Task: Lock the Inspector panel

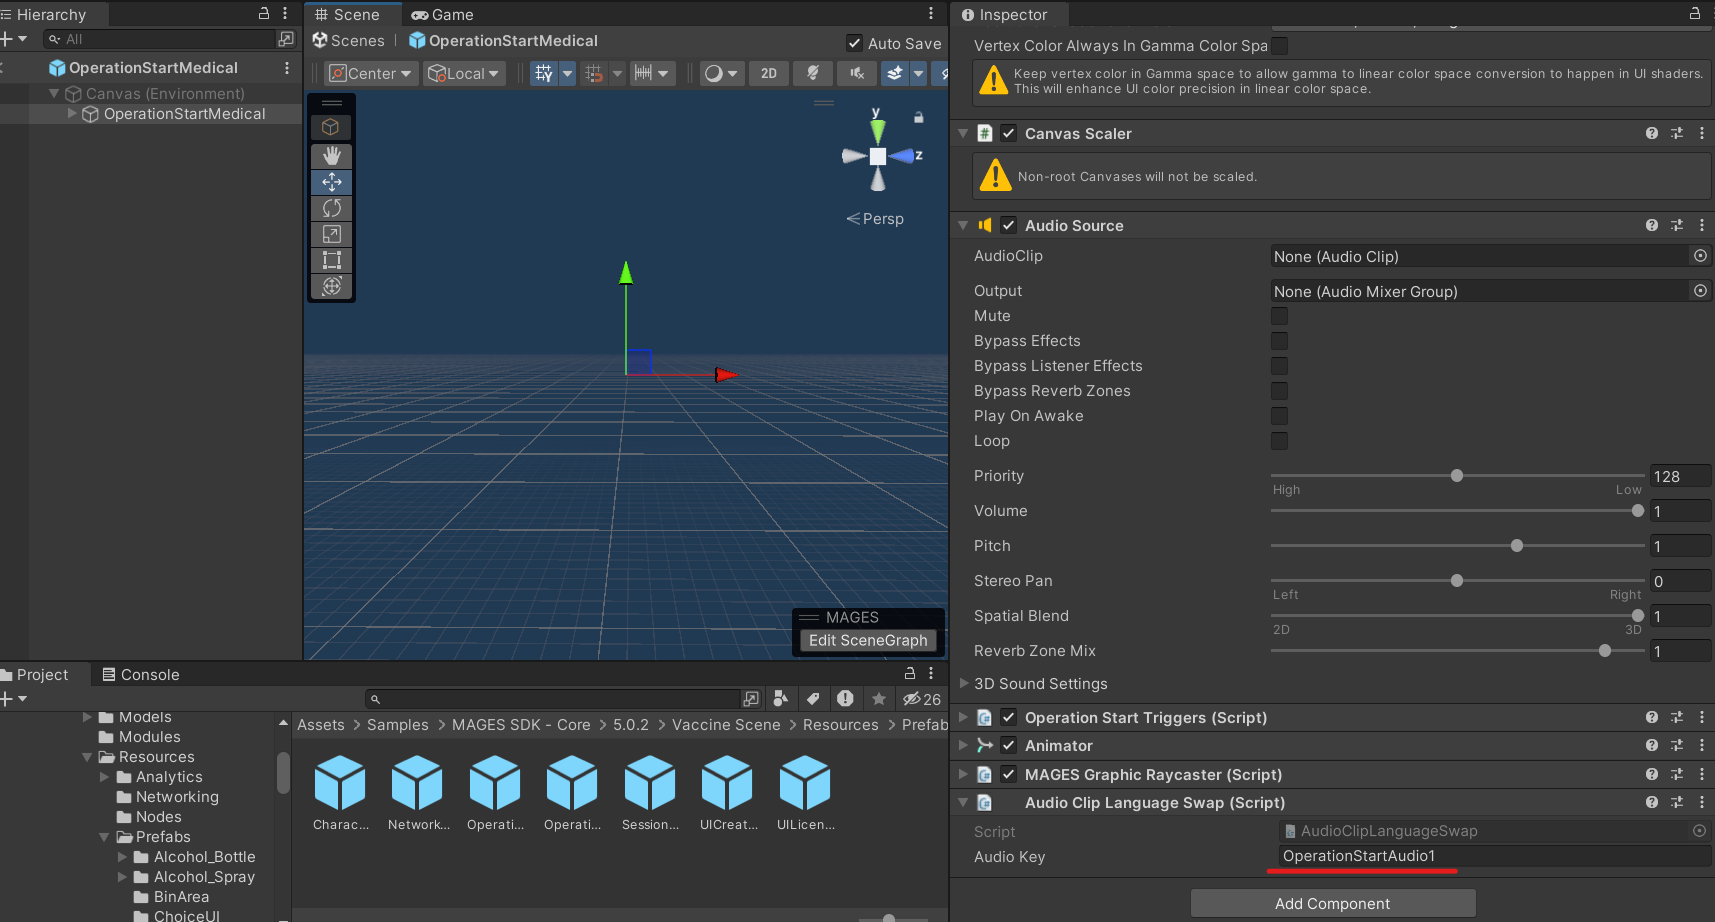Action: click(x=1695, y=14)
